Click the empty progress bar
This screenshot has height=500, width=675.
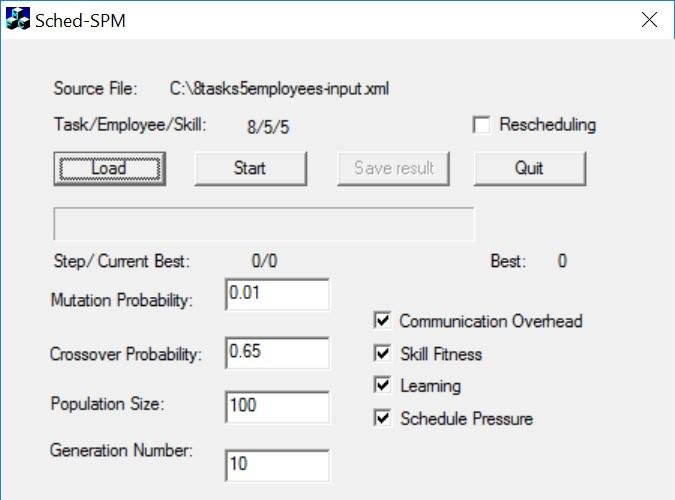click(263, 224)
